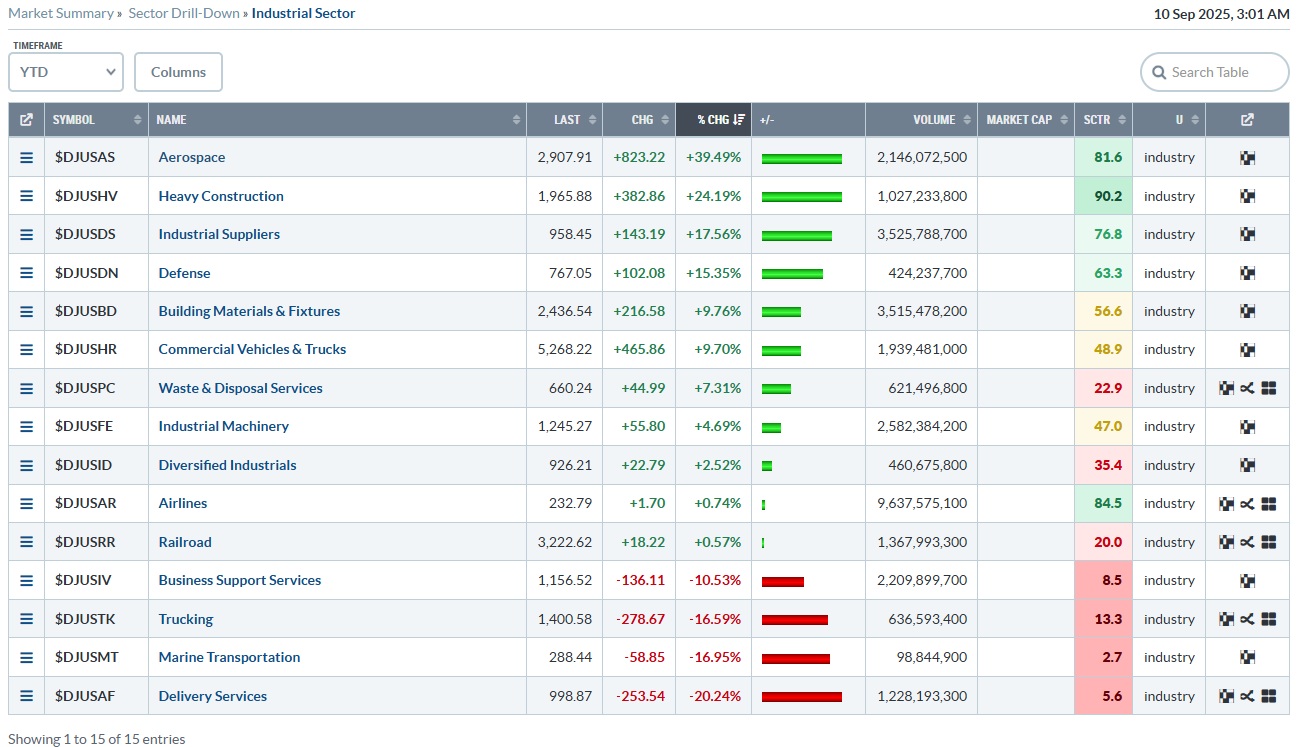
Task: Sort by the % CHG column header
Action: pos(713,120)
